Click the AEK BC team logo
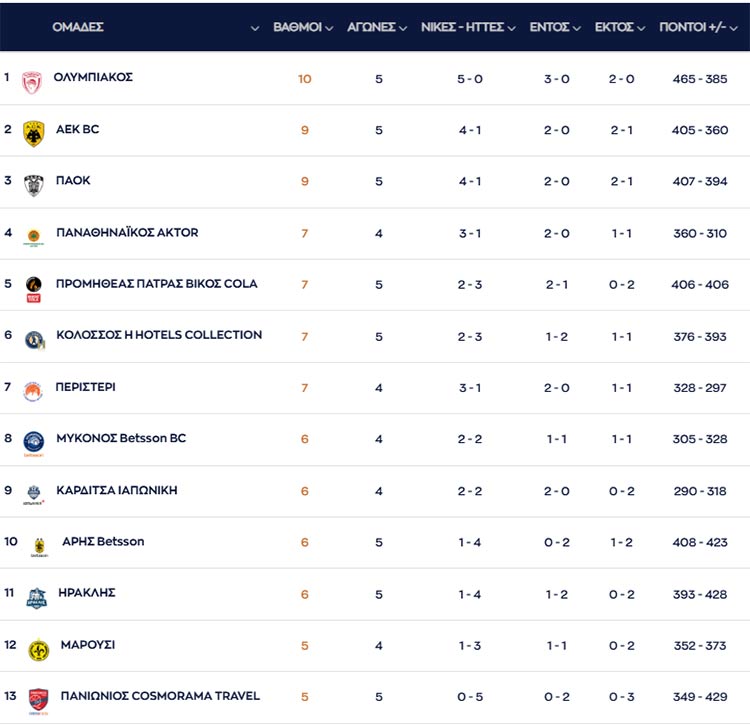Screen dimensions: 750x725 tap(34, 133)
